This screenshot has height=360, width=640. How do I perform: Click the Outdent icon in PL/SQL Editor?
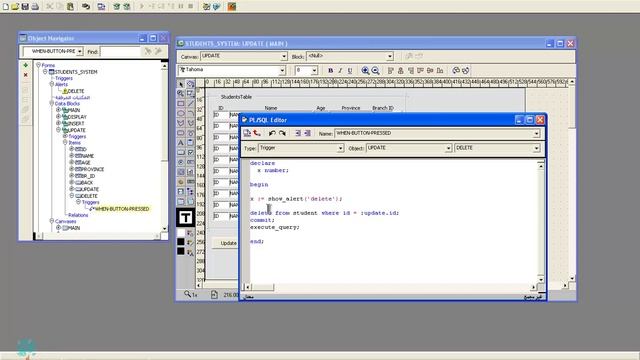tap(307, 133)
